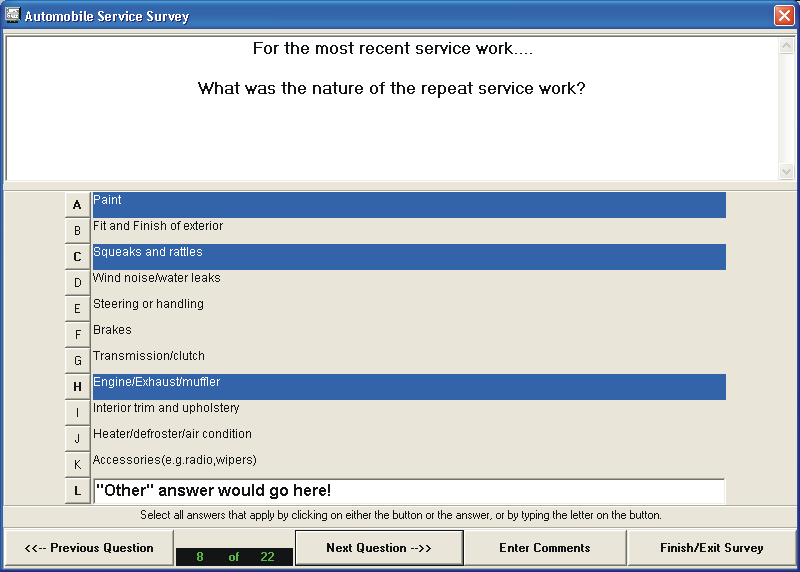
Task: Select the Fit and Finish of exterior answer
Action: click(x=409, y=231)
